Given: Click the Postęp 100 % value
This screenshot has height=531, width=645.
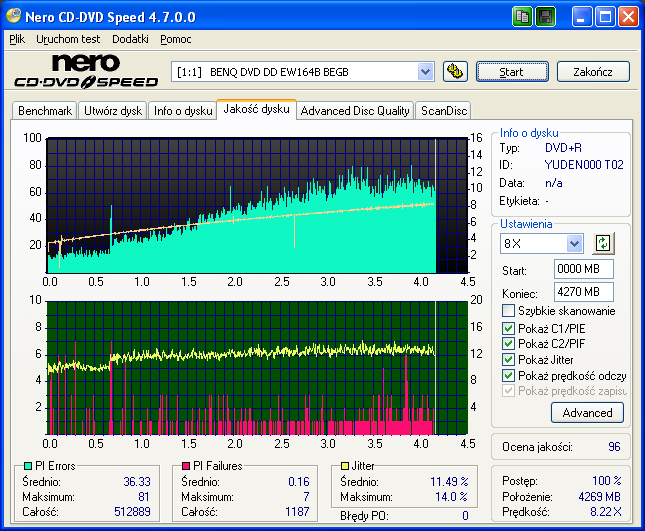Looking at the screenshot, I should [x=607, y=480].
